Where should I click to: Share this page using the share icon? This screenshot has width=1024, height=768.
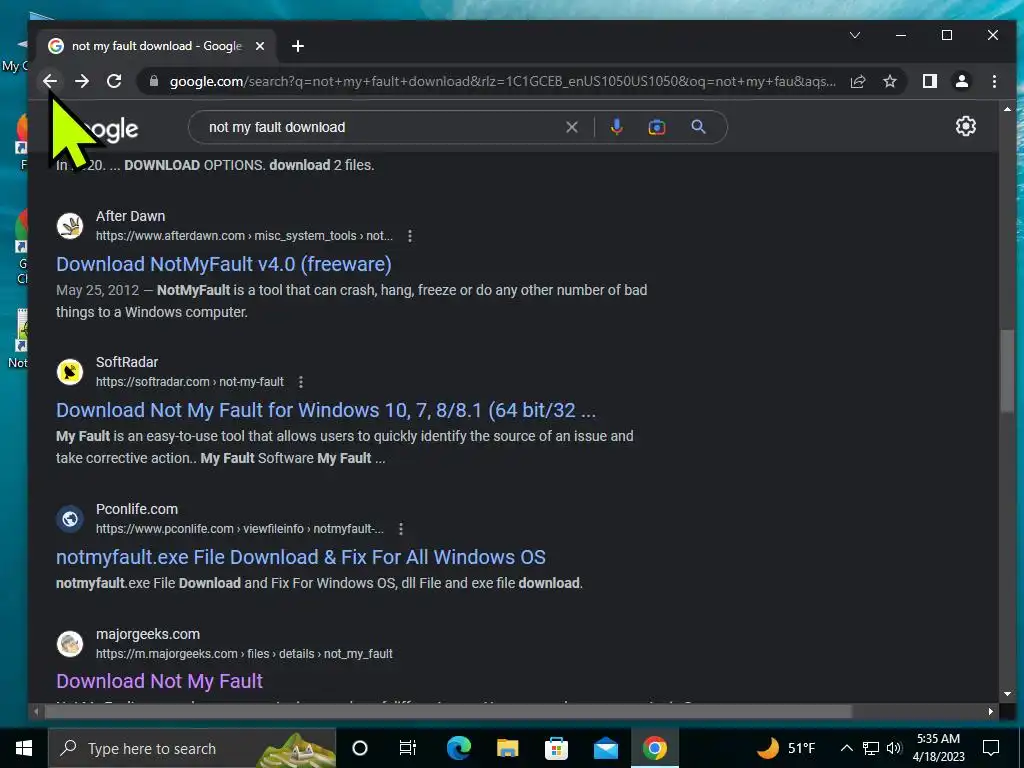[857, 81]
